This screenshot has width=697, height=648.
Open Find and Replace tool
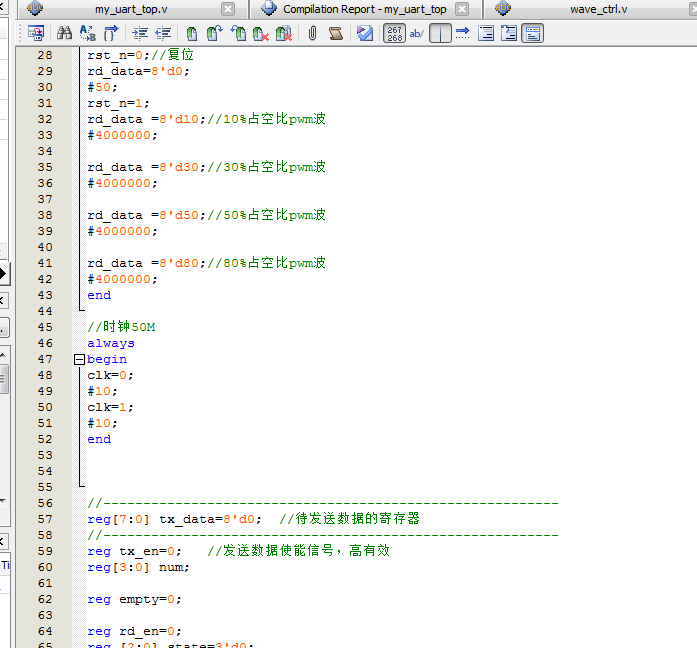[x=87, y=33]
